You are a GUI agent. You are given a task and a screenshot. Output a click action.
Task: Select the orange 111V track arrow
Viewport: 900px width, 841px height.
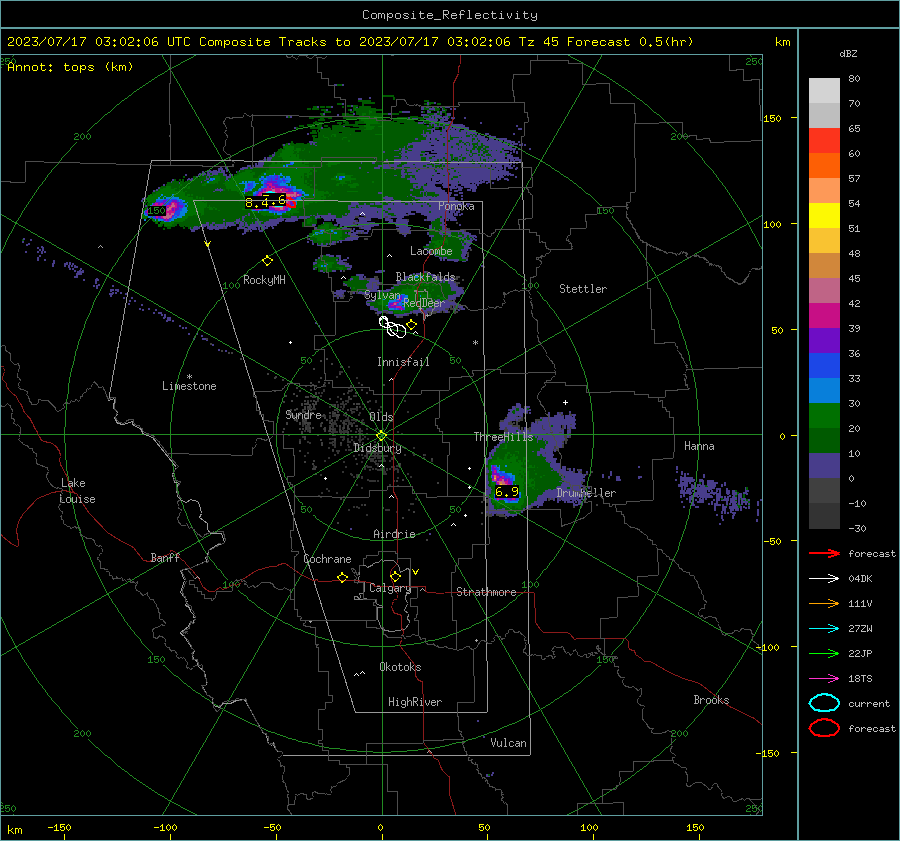pyautogui.click(x=824, y=603)
